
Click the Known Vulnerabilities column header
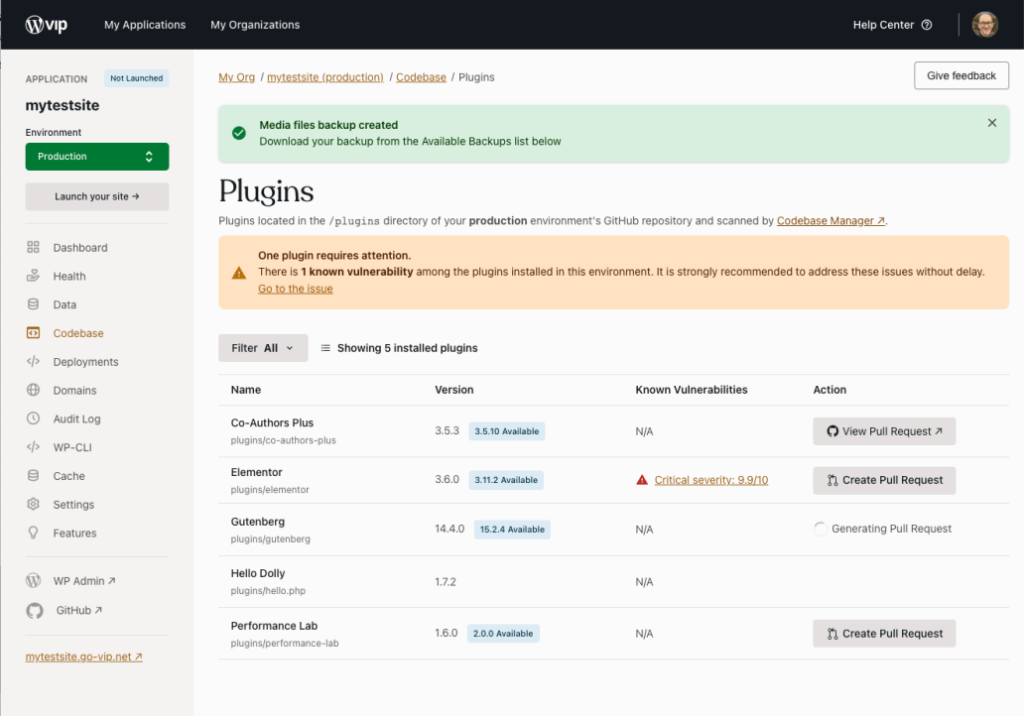click(692, 389)
